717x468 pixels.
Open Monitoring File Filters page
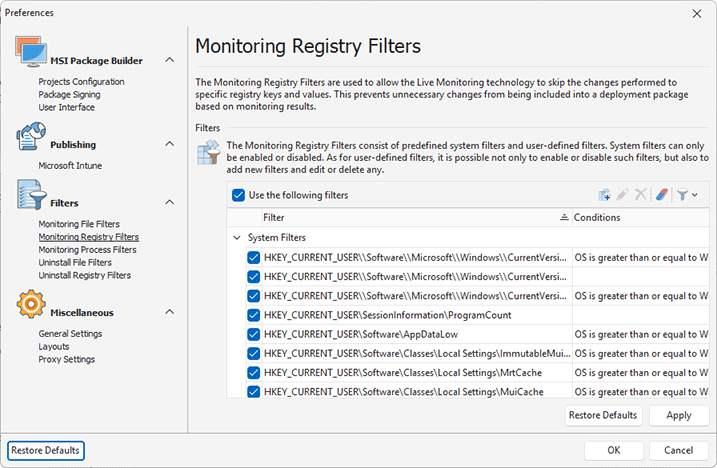(78, 224)
